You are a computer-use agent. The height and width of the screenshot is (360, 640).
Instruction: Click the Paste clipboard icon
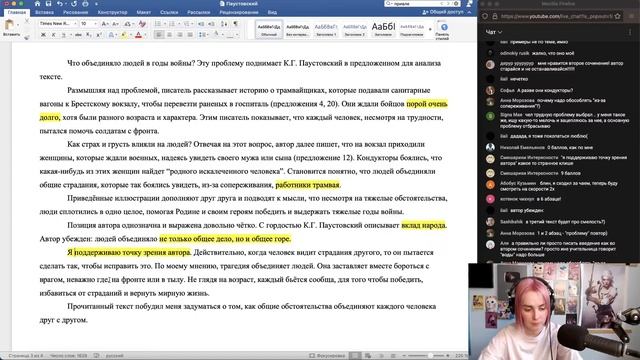point(9,25)
